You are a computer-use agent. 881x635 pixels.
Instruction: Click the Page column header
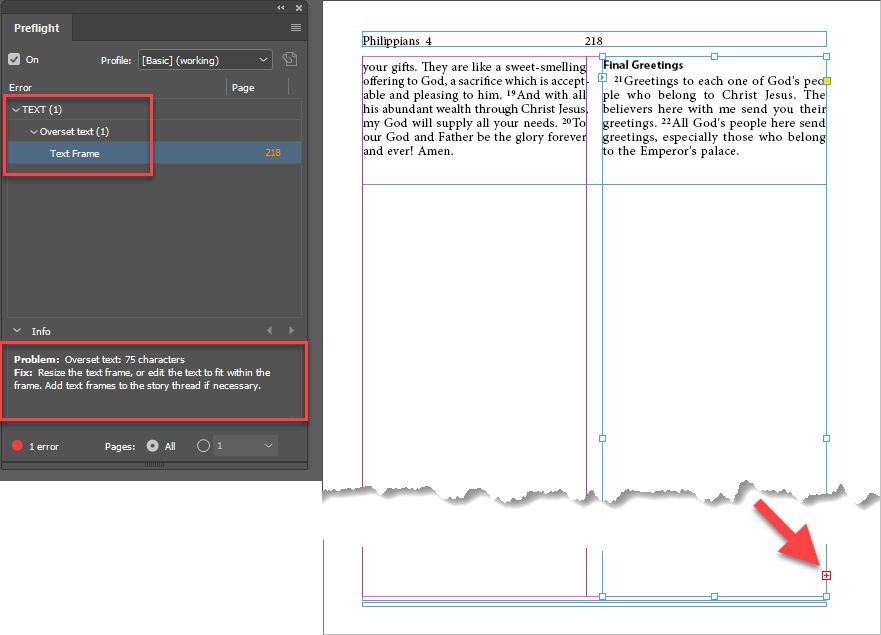coord(243,88)
